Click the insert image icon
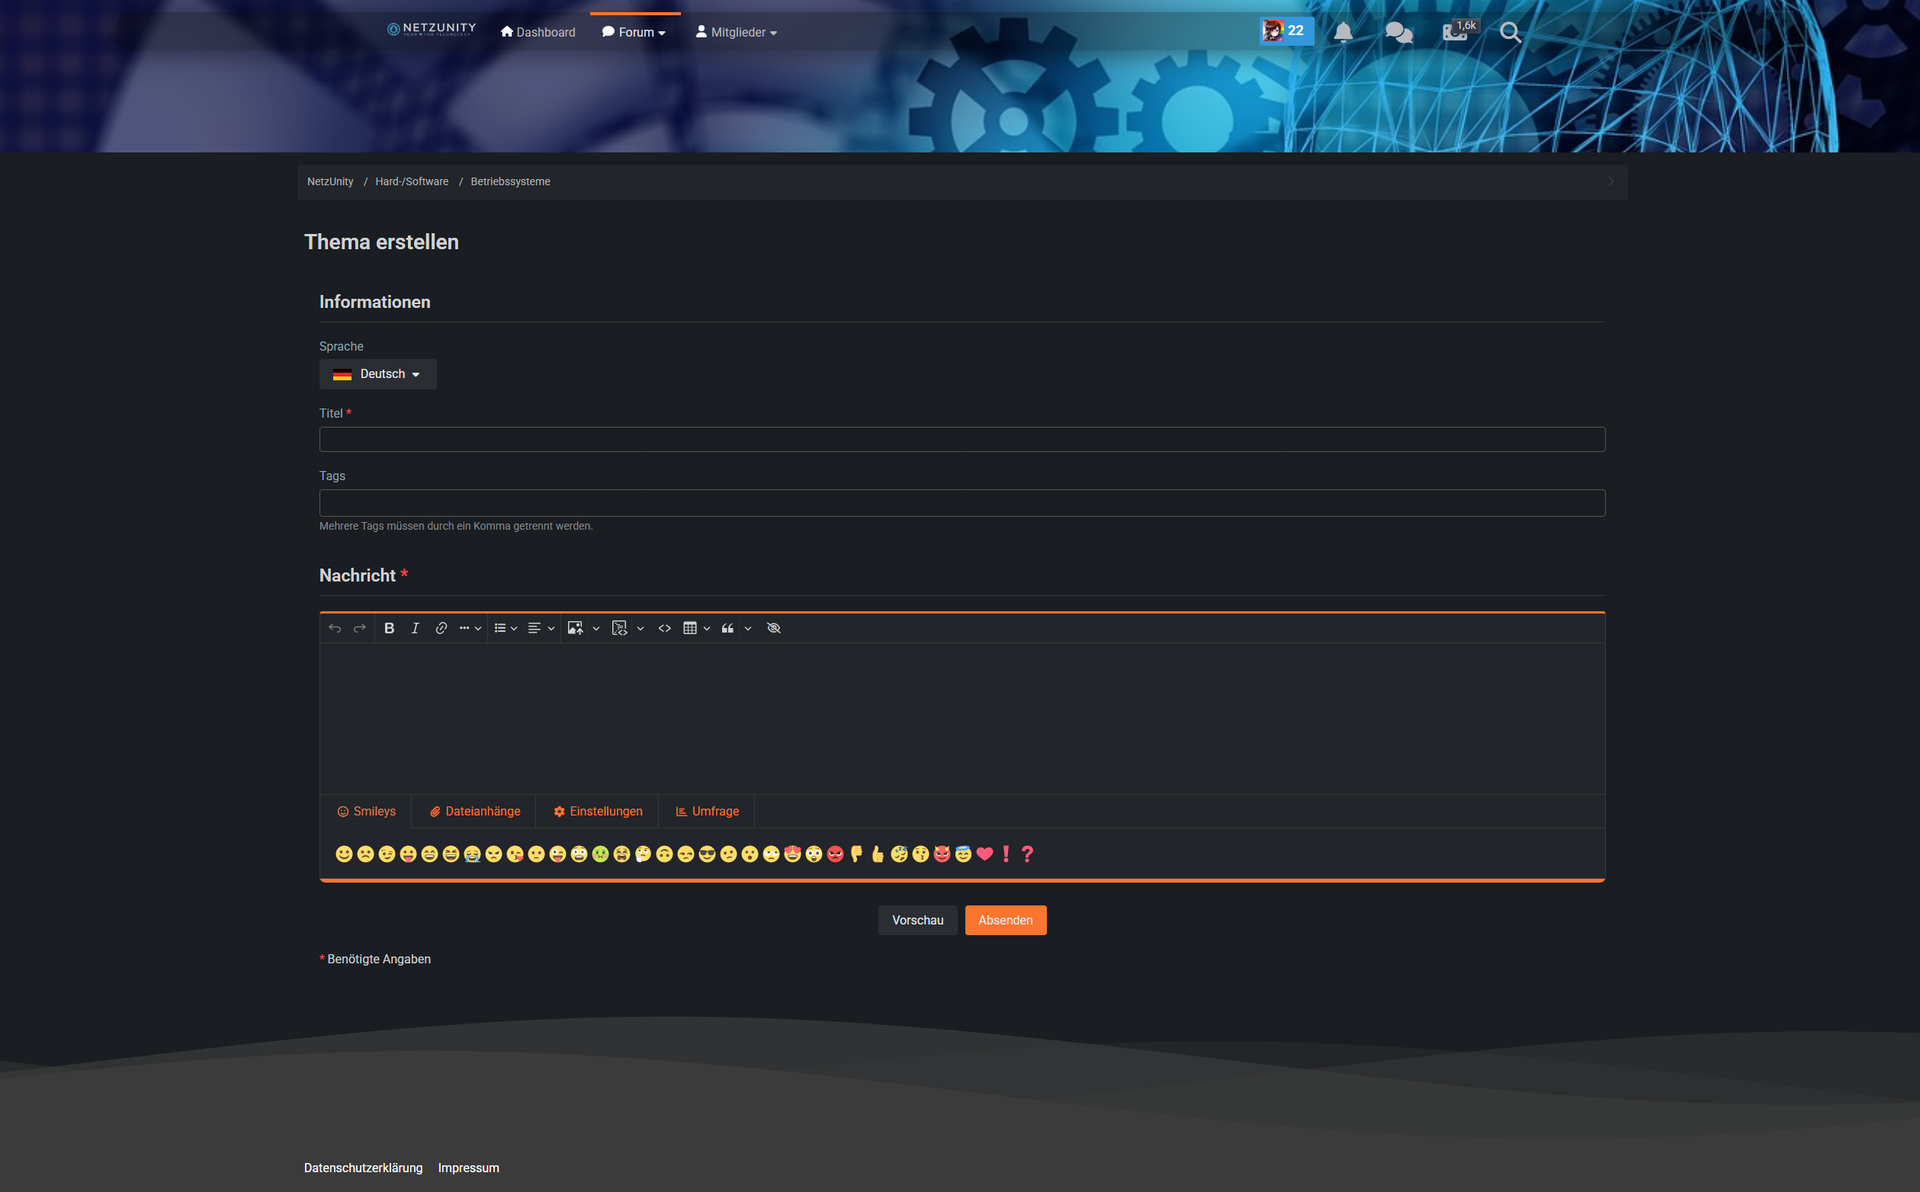 point(575,628)
